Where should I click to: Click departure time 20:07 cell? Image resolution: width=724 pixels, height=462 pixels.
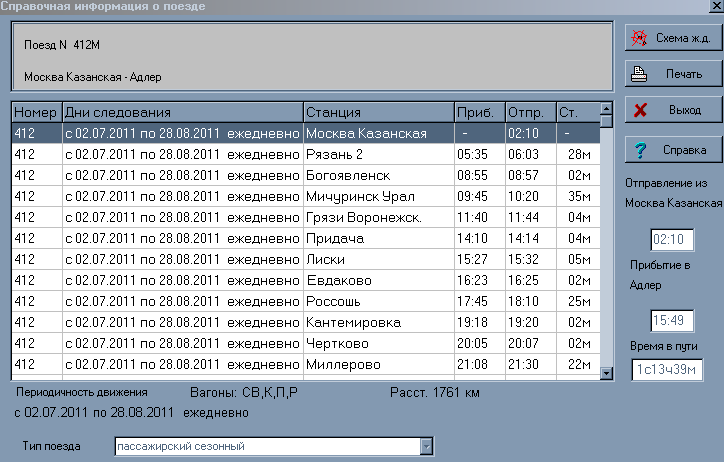(531, 343)
